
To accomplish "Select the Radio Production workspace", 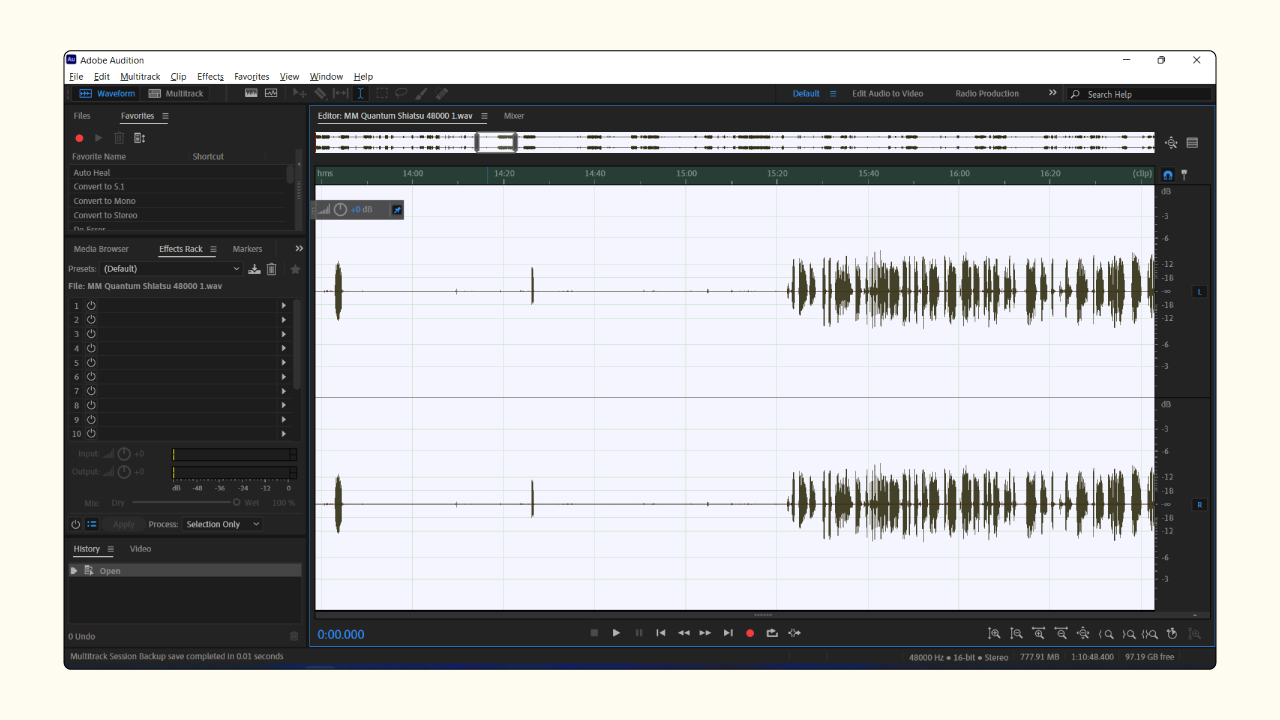I will pos(987,94).
